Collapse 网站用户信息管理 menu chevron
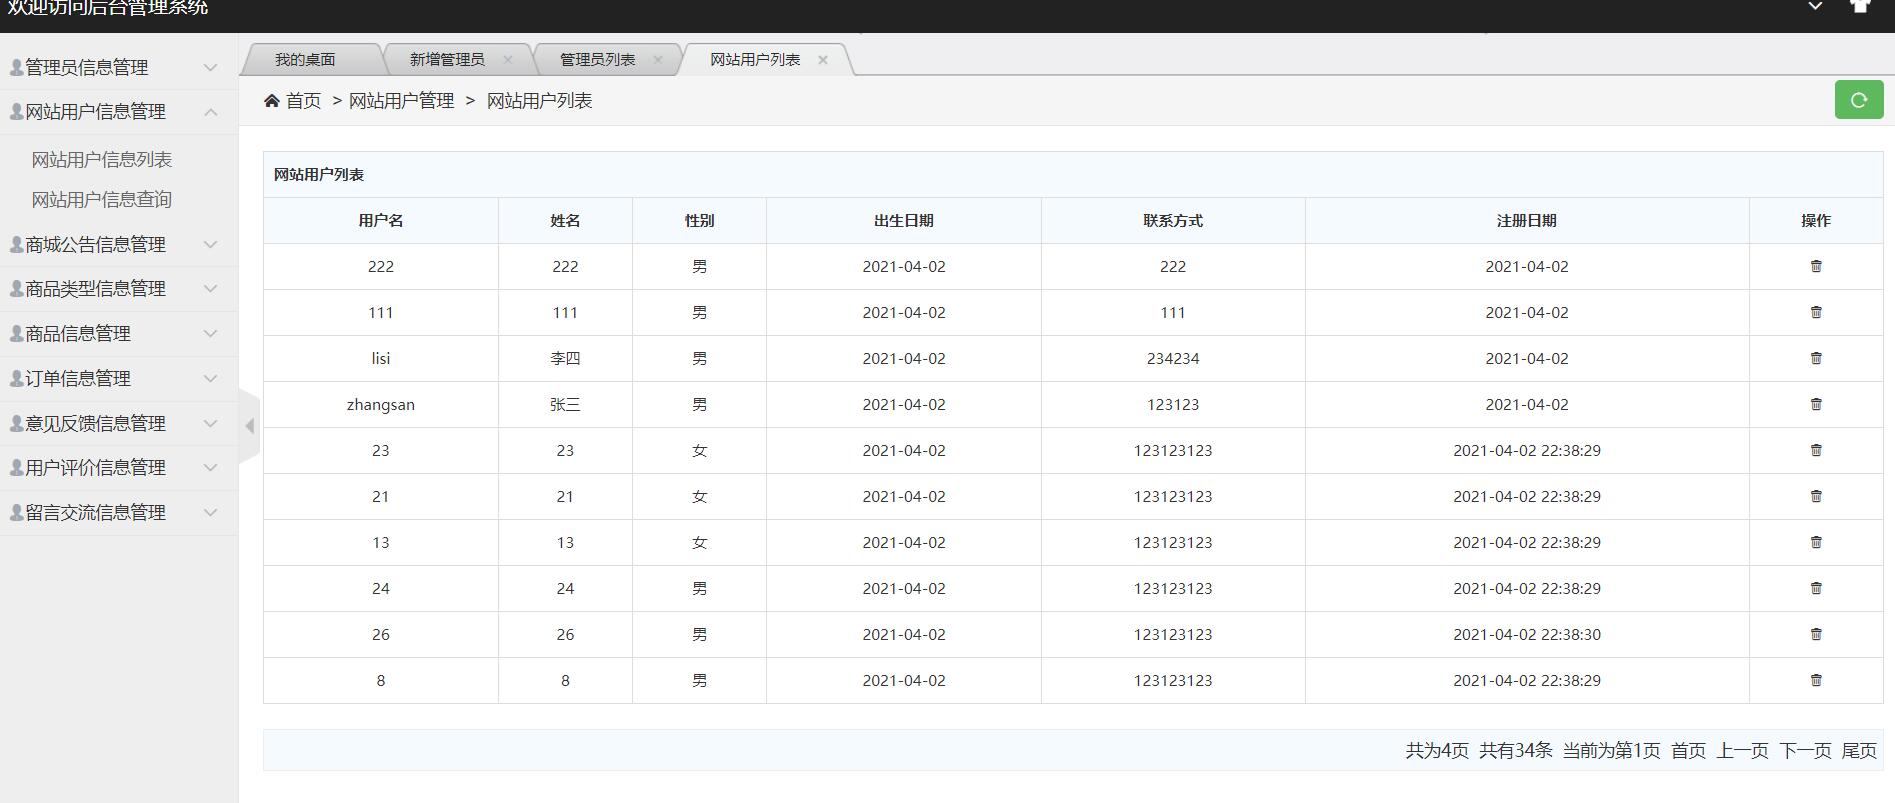 [x=210, y=112]
